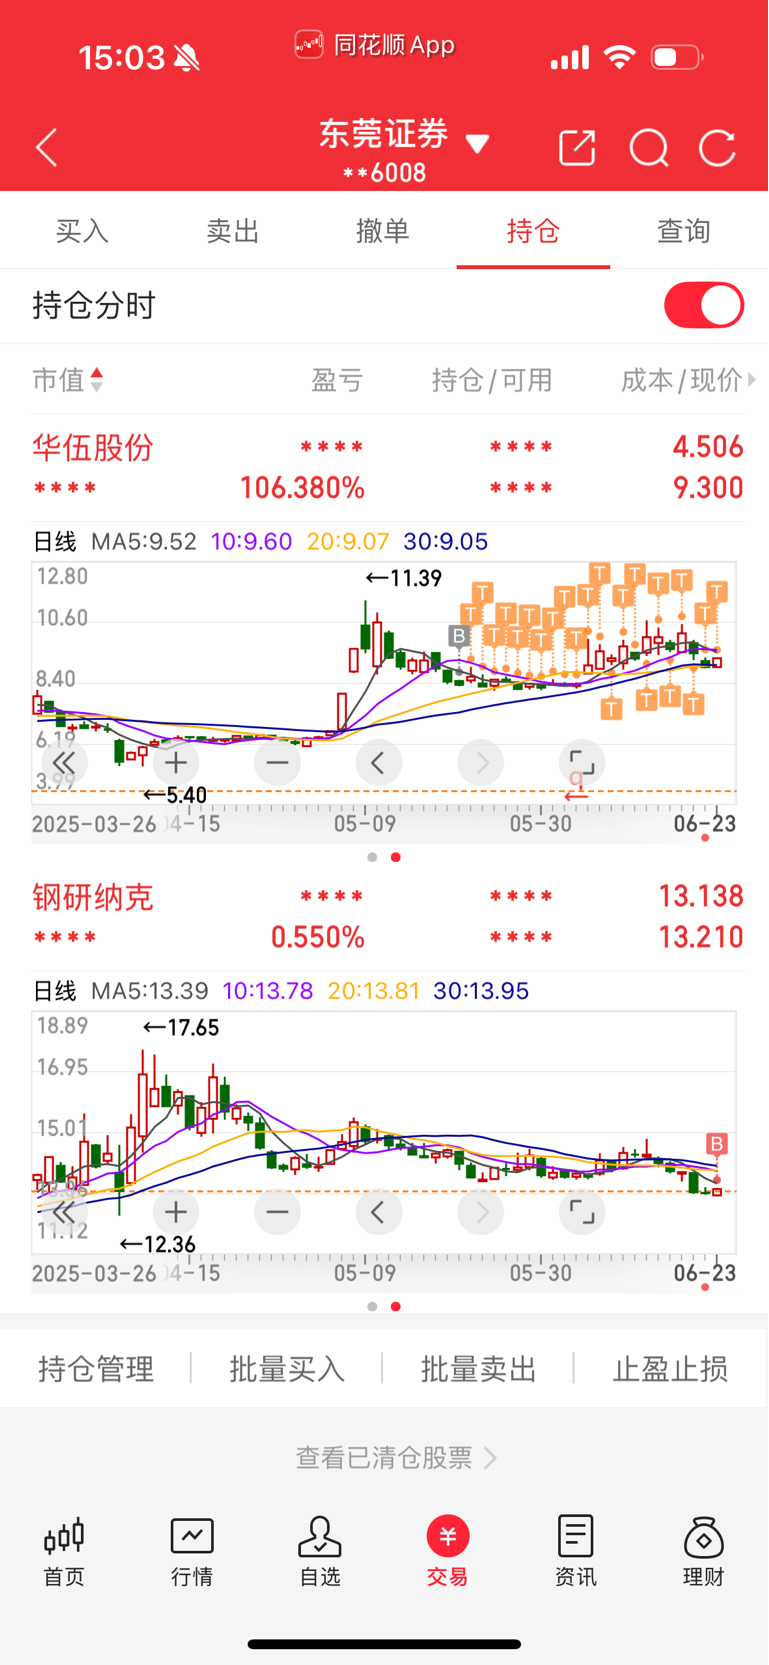Switch to the 卖出 tab
This screenshot has height=1665, width=769.
[x=232, y=231]
